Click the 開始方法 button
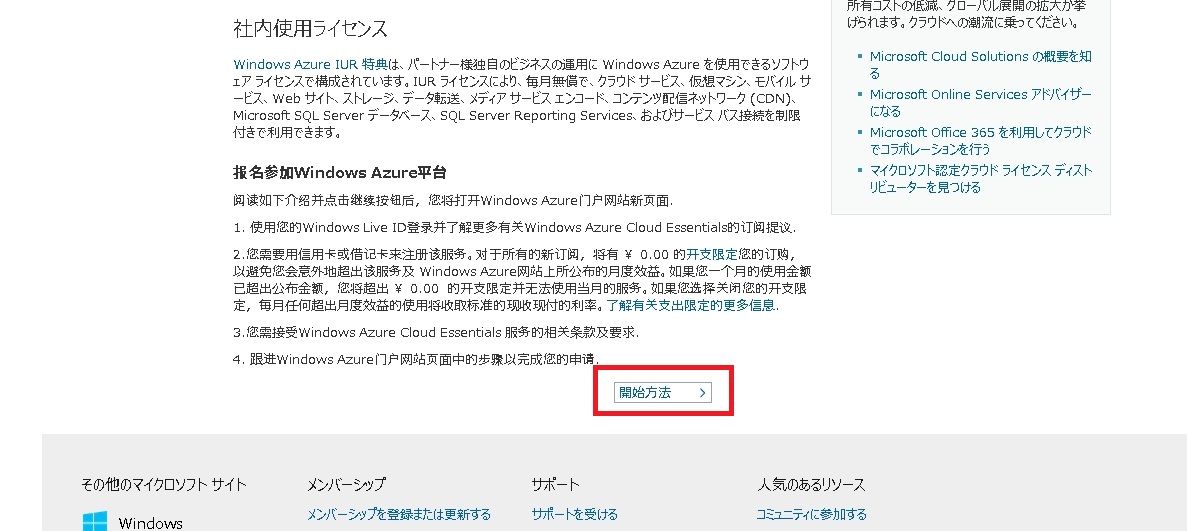The image size is (1187, 531). pos(662,392)
